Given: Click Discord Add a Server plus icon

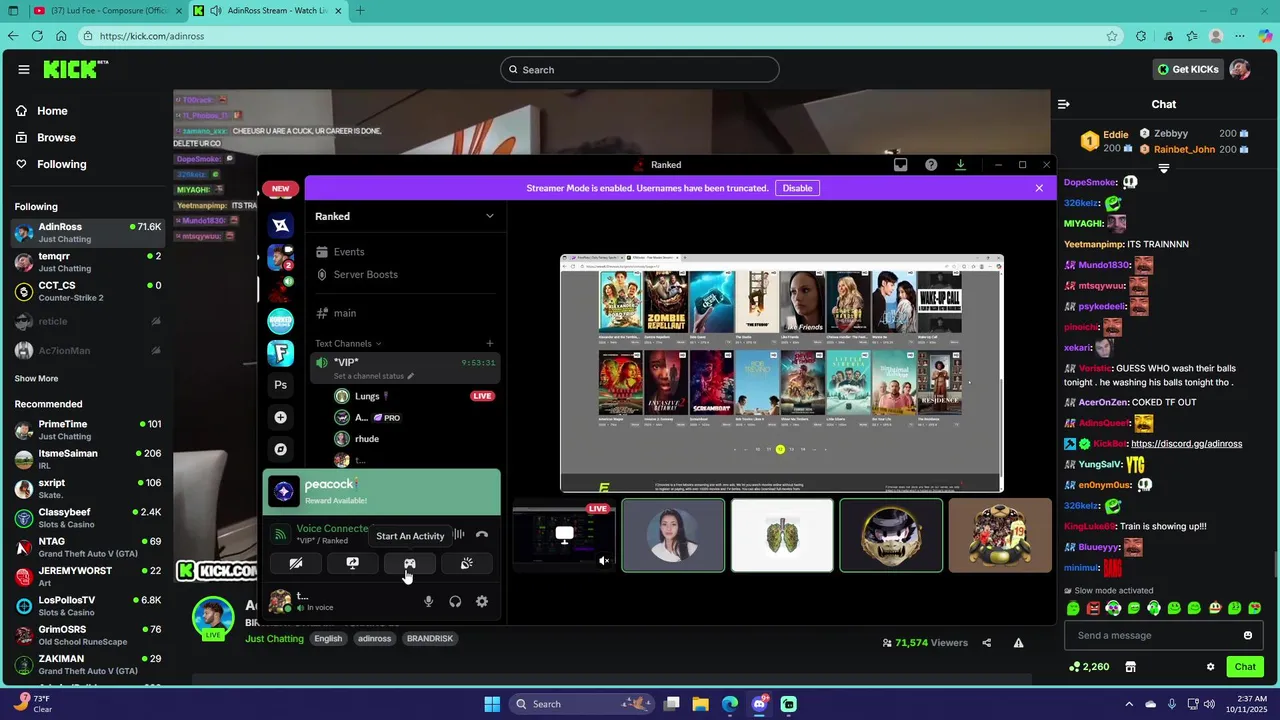Looking at the screenshot, I should point(281,417).
